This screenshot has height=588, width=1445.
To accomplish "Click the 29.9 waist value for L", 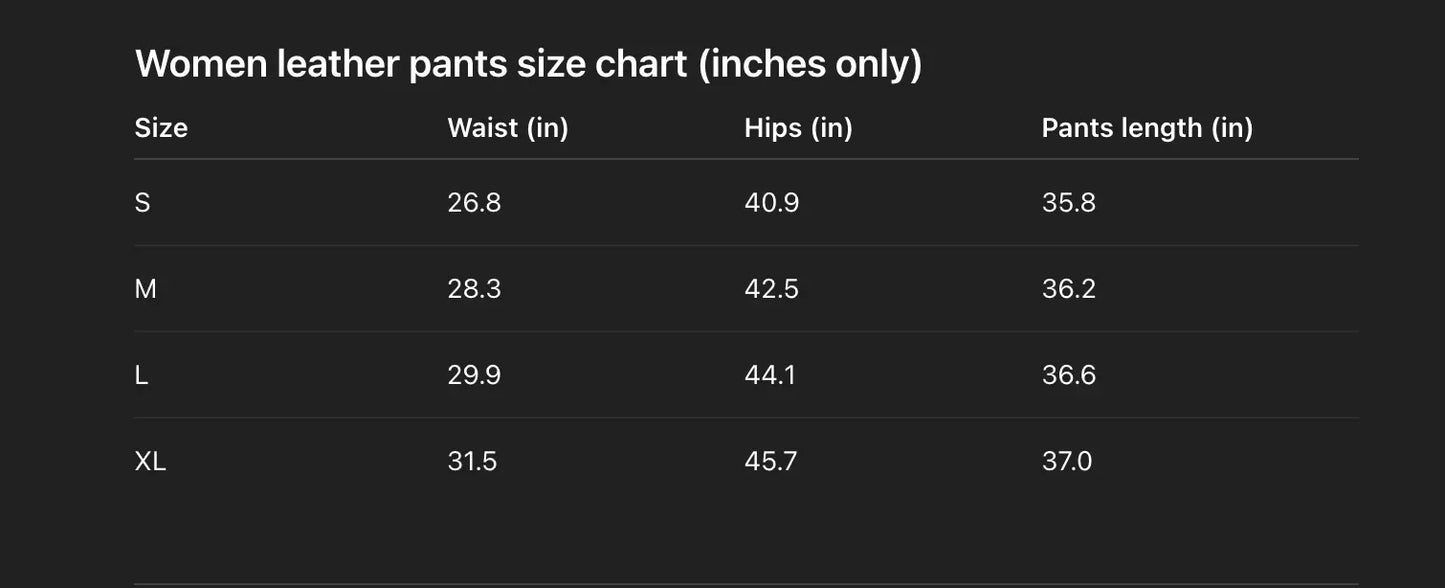I will (x=474, y=375).
